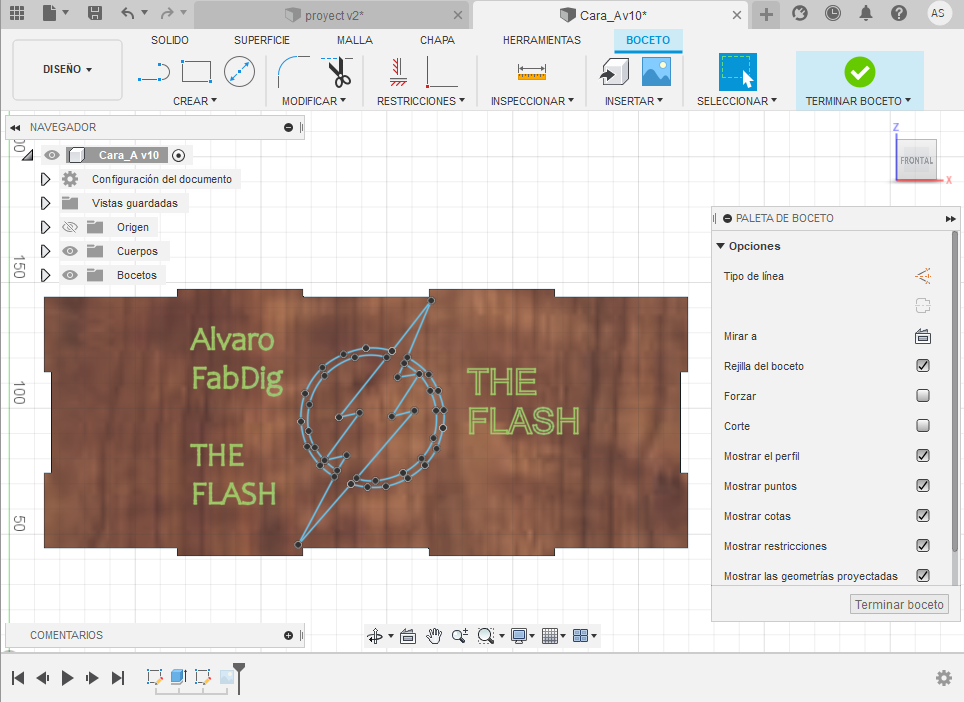Toggle Mostrar el perfil checkbox
Screen dimensions: 964x702
(922, 456)
